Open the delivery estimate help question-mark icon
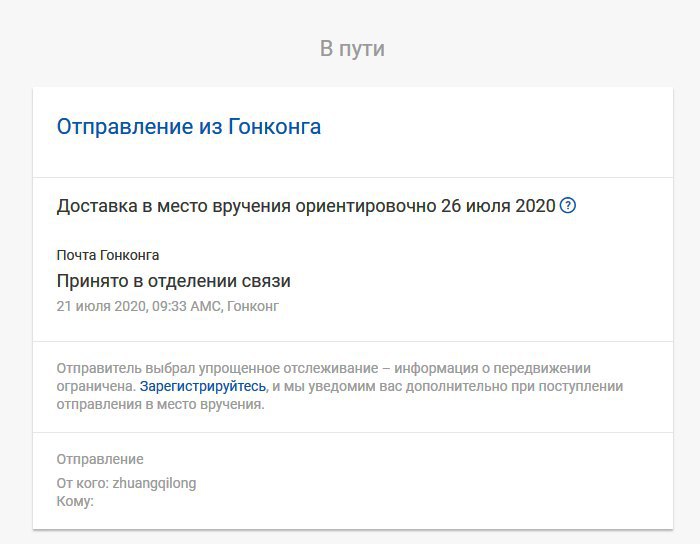The width and height of the screenshot is (700, 544). click(x=567, y=206)
